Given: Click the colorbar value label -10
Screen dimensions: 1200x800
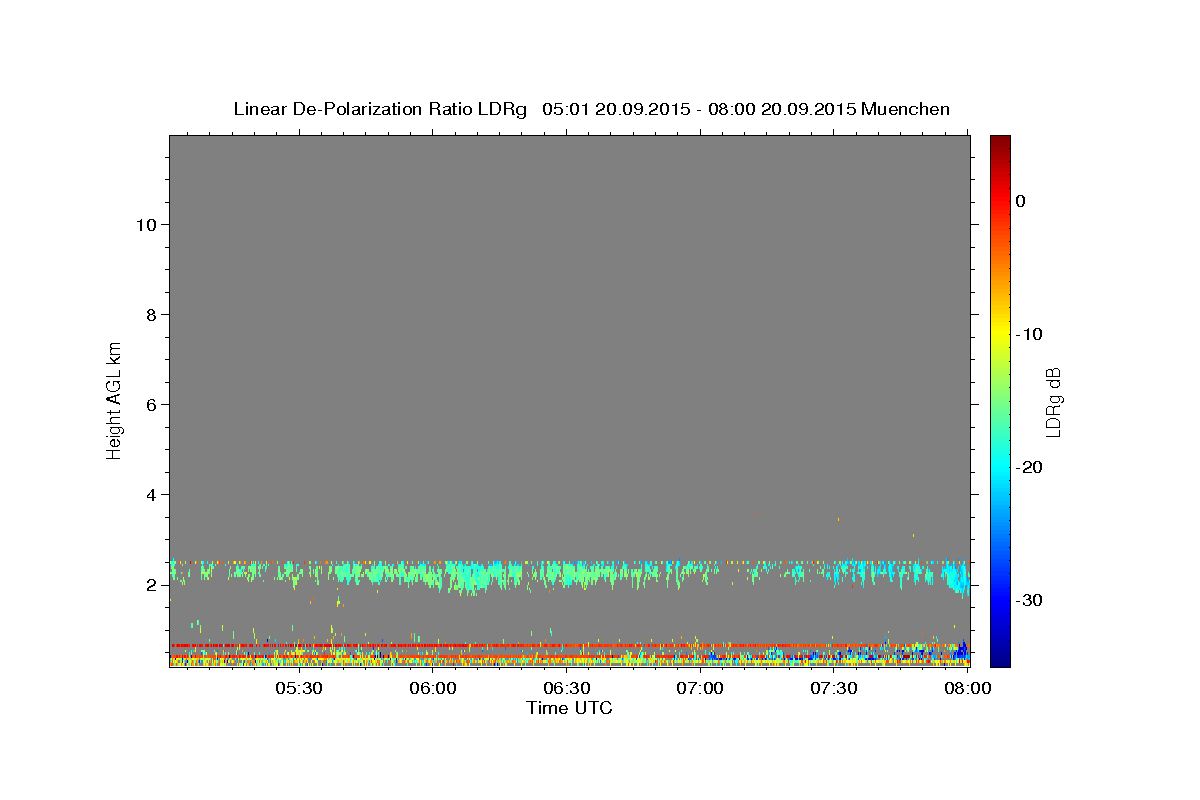Looking at the screenshot, I should click(1029, 334).
